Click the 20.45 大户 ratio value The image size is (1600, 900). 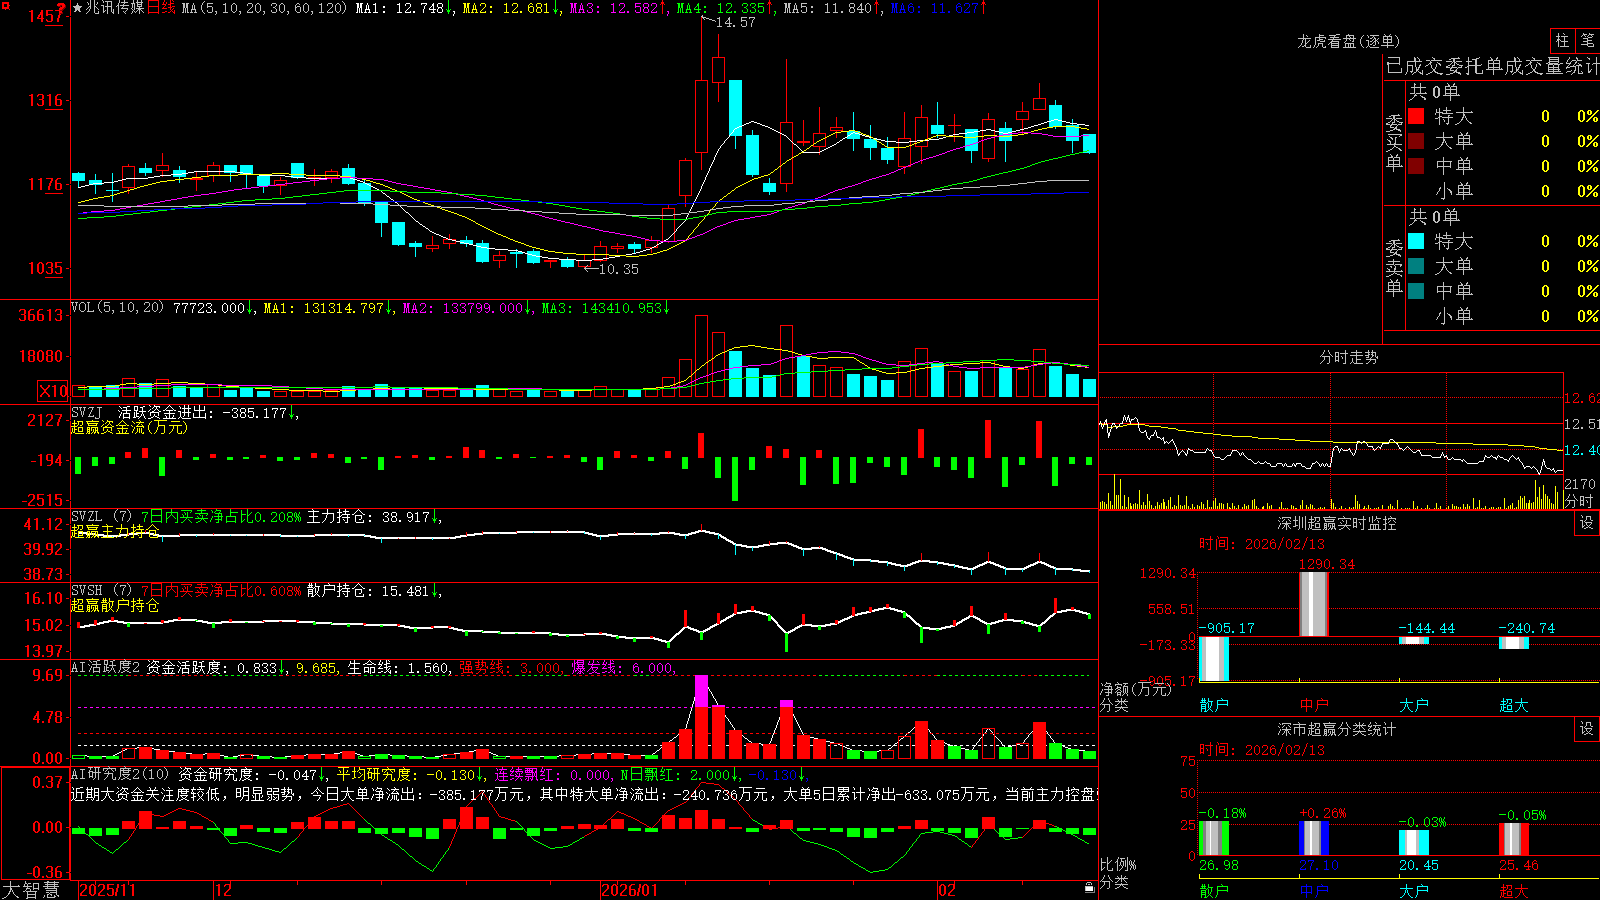pyautogui.click(x=1419, y=865)
